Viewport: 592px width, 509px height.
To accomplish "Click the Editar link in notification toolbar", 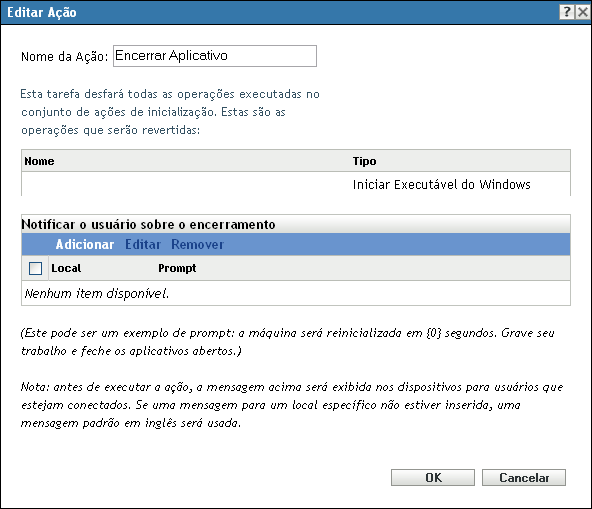I will coord(143,244).
